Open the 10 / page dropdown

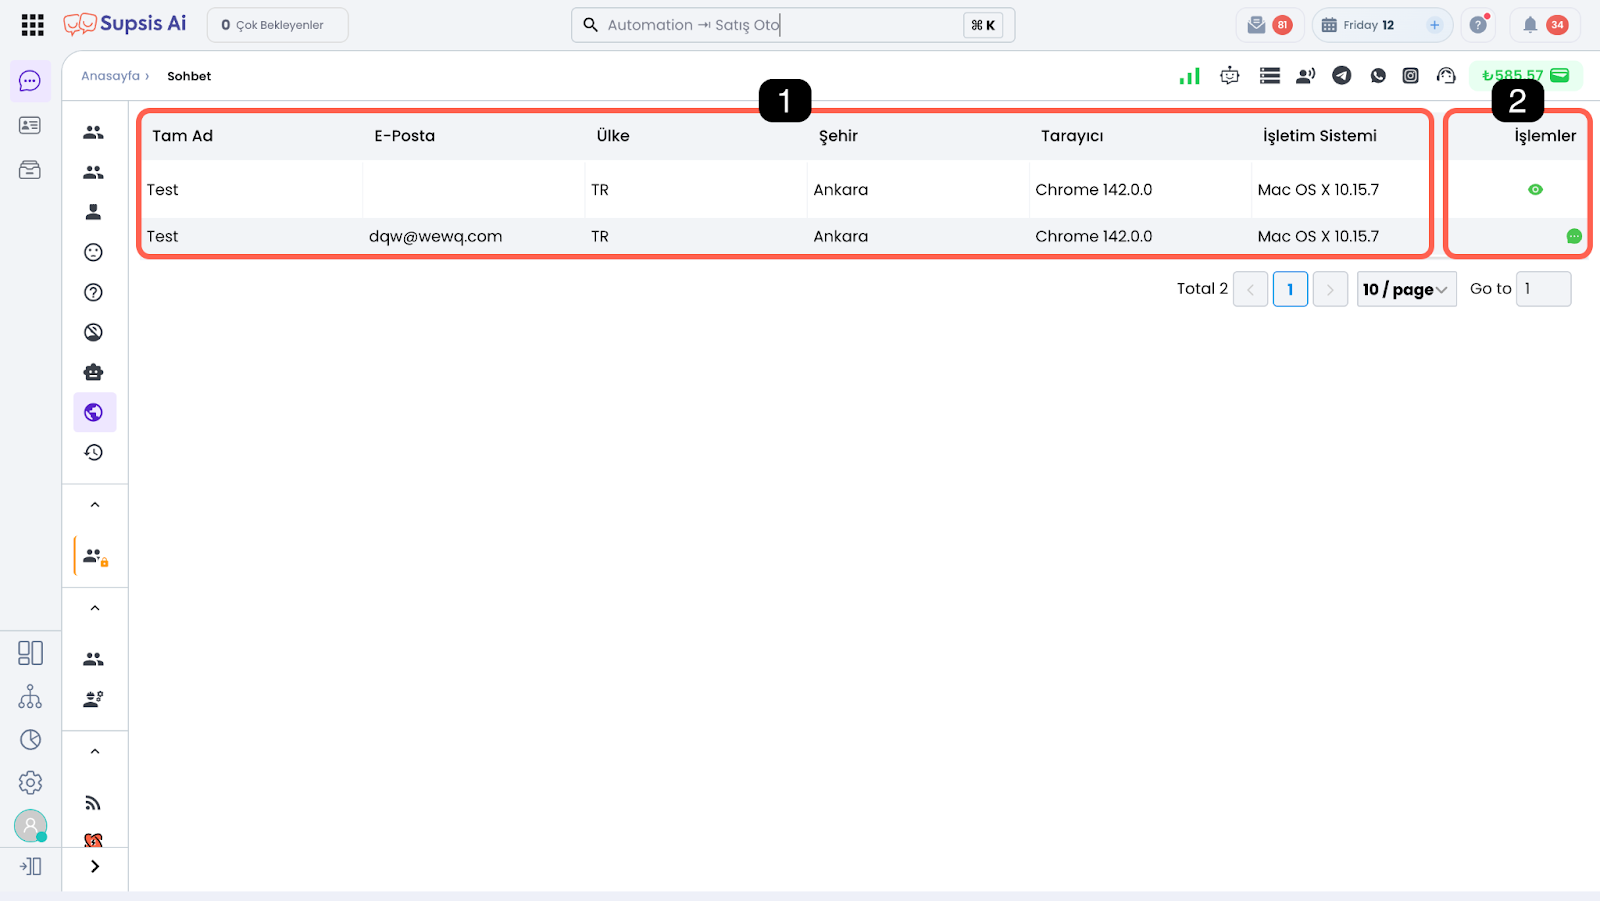pos(1405,289)
